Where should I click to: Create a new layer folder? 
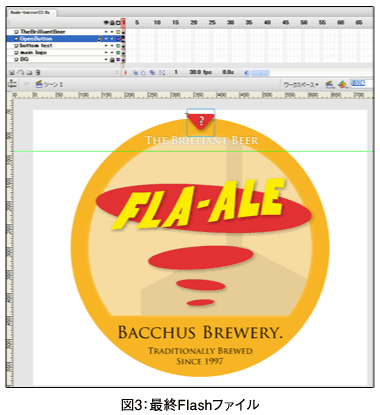click(x=29, y=72)
